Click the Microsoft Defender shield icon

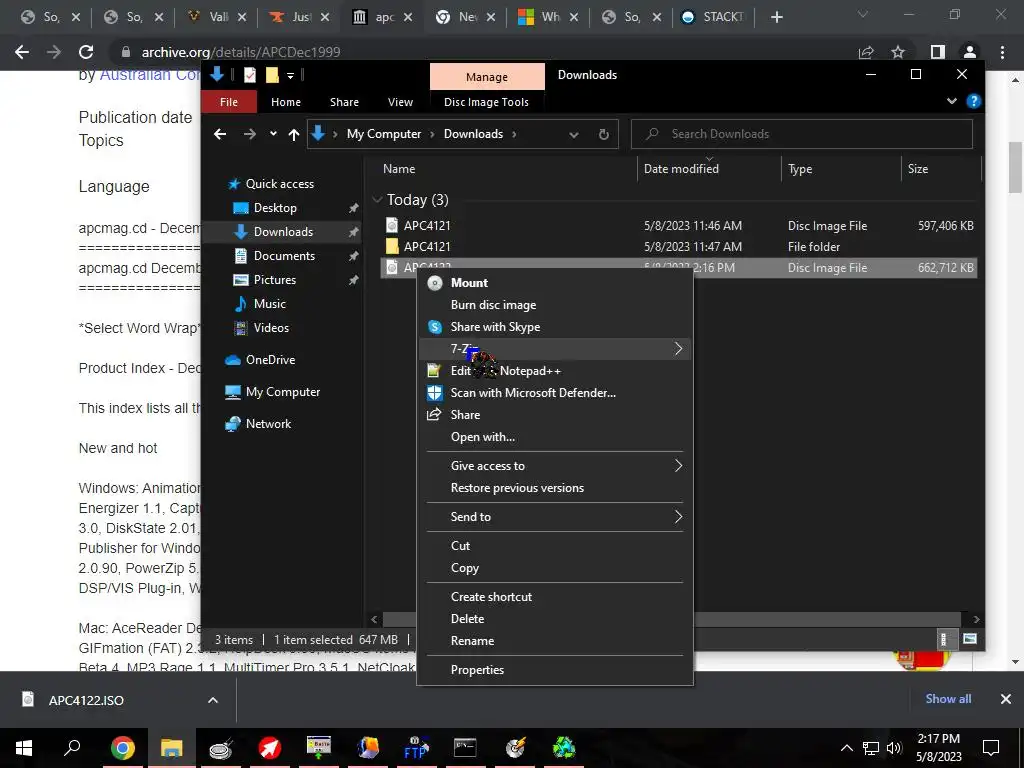tap(434, 392)
